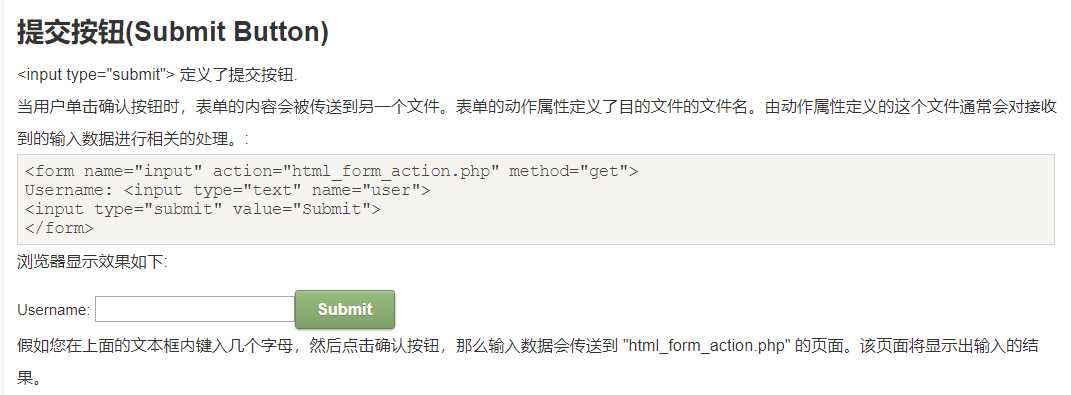Click the code line with type="text"
Image resolution: width=1071 pixels, height=395 pixels.
tap(227, 190)
